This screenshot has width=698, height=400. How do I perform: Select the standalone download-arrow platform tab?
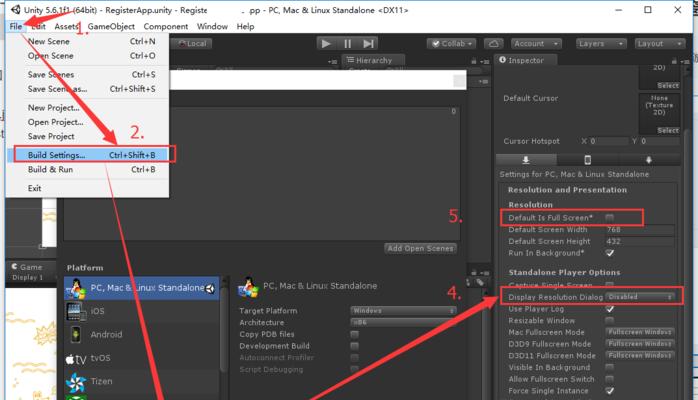coord(526,160)
